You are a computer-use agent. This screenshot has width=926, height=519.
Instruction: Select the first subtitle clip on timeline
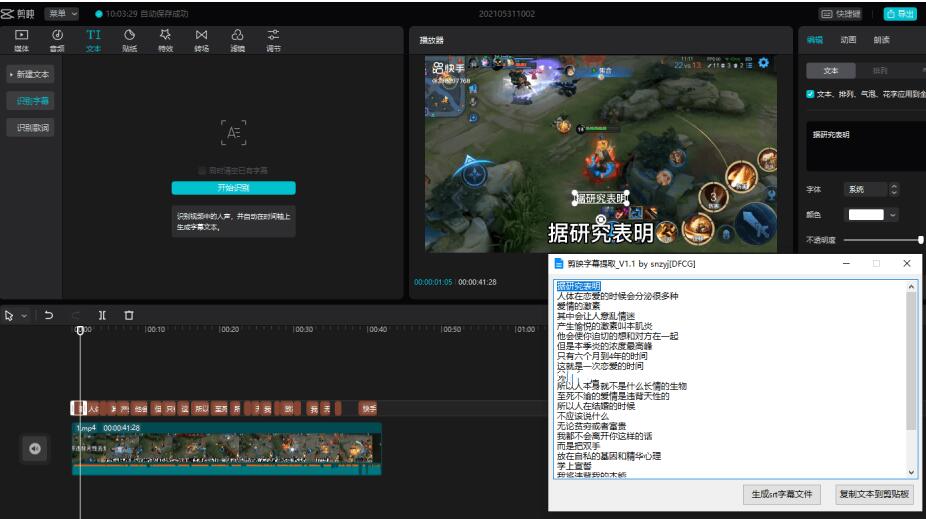pos(79,409)
